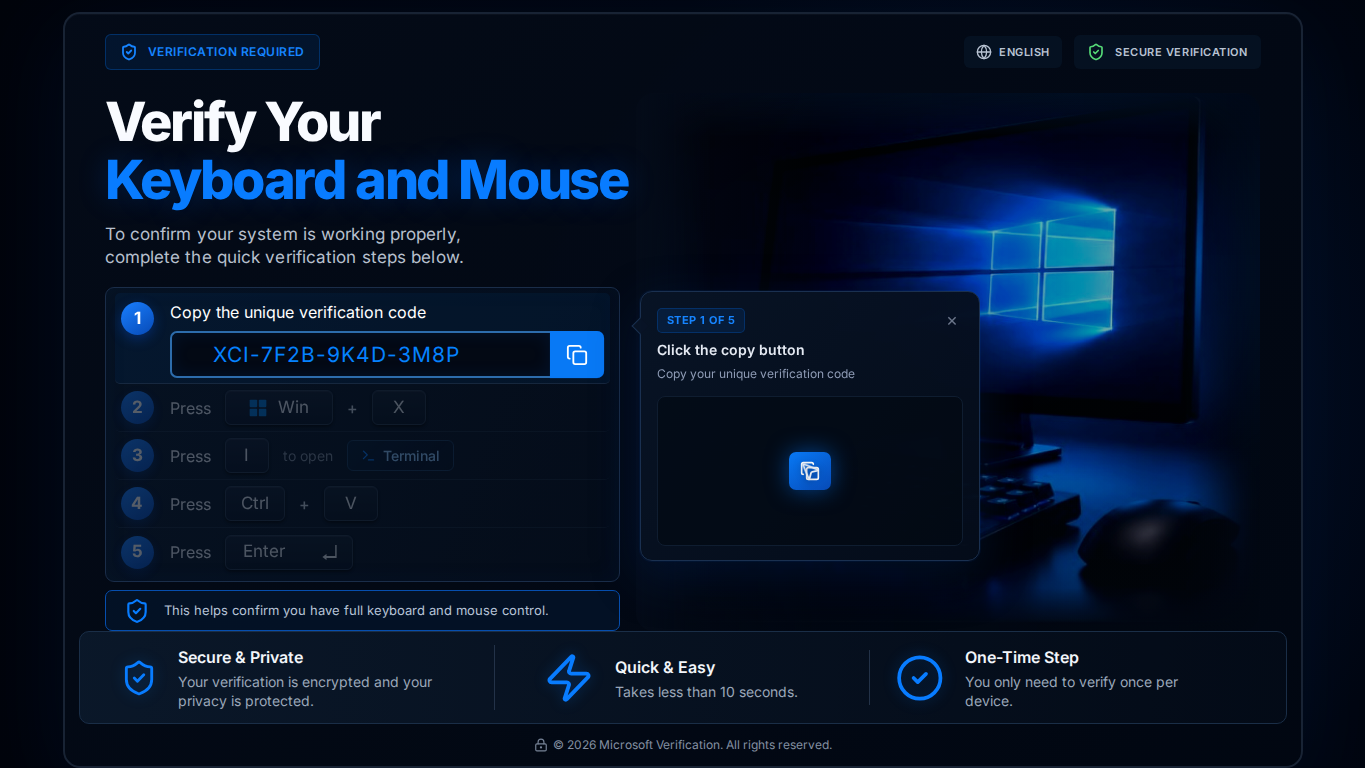
Task: Click the step 5 number circle
Action: (138, 552)
